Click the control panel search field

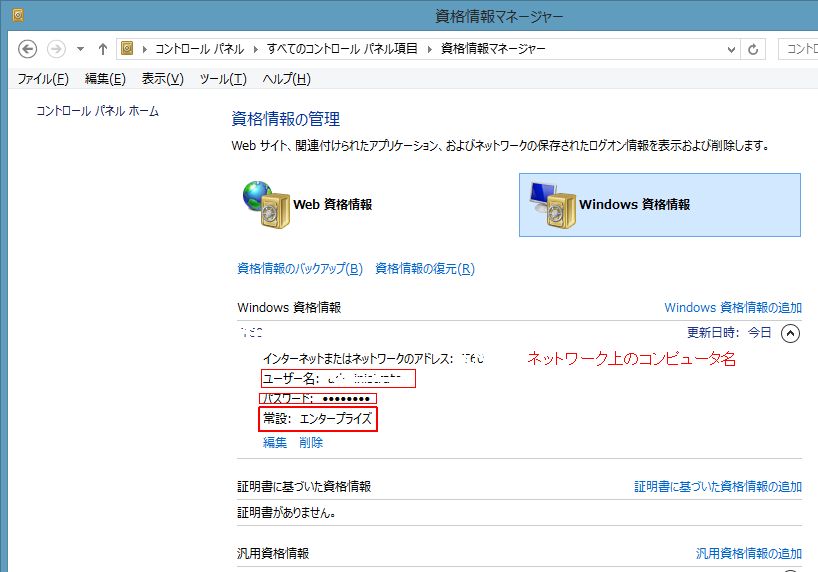(800, 49)
